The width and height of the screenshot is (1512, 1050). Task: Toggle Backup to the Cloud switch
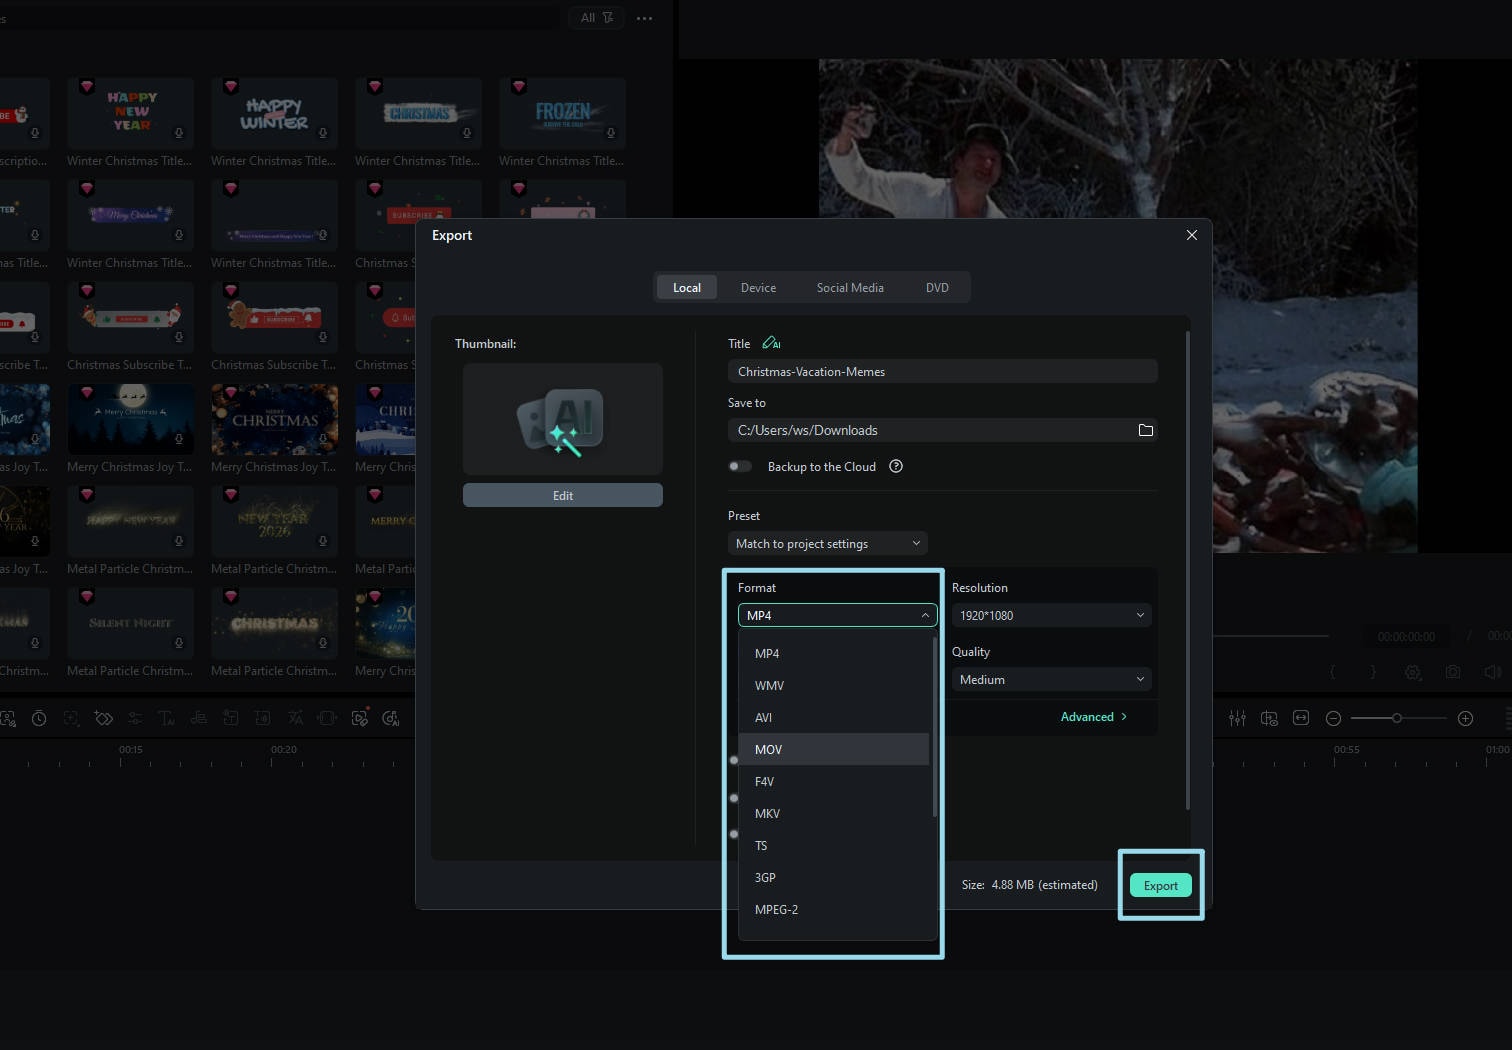pyautogui.click(x=740, y=466)
